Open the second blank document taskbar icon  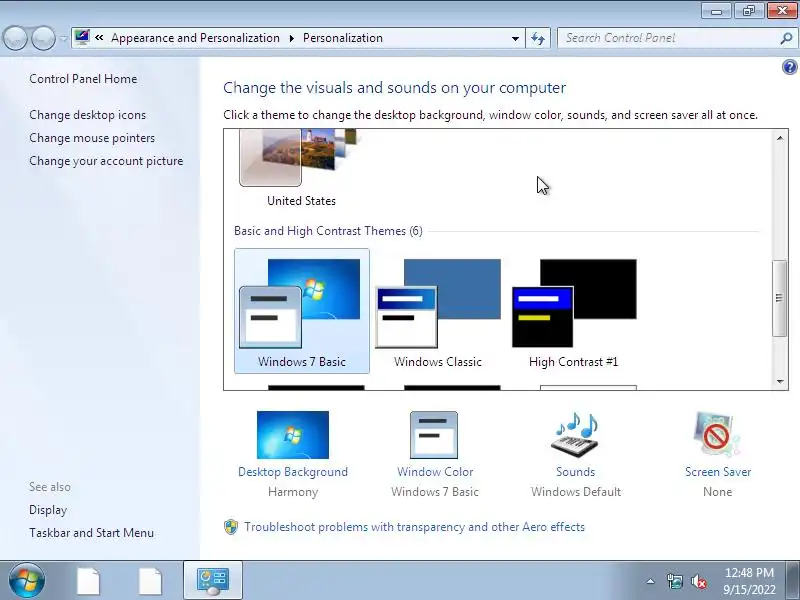click(151, 581)
